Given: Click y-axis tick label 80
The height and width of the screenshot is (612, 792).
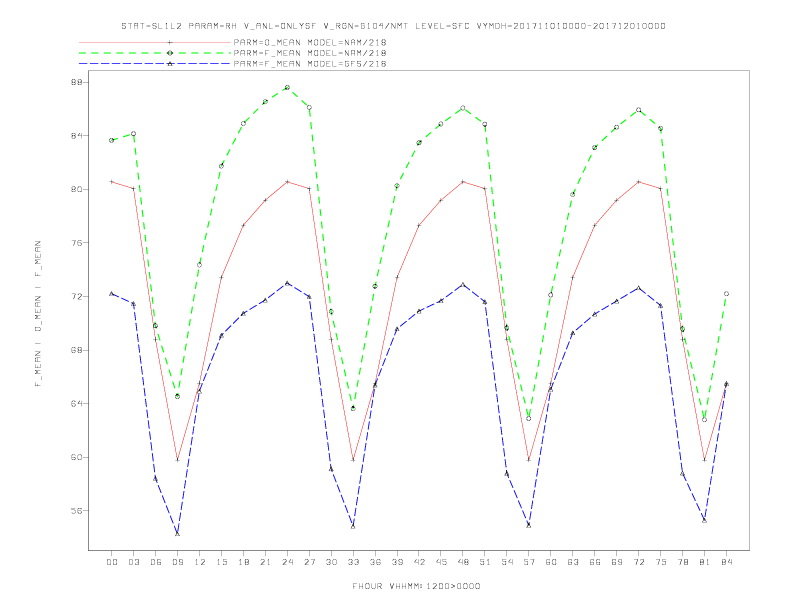Looking at the screenshot, I should 77,189.
